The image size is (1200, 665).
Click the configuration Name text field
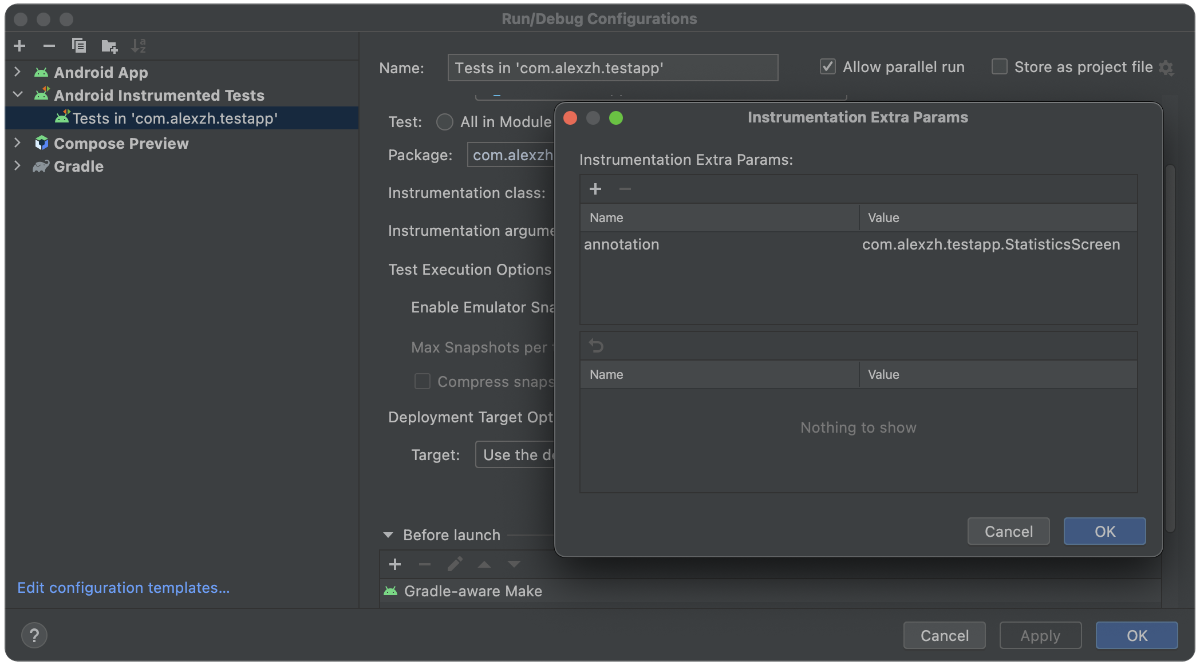[x=613, y=67]
